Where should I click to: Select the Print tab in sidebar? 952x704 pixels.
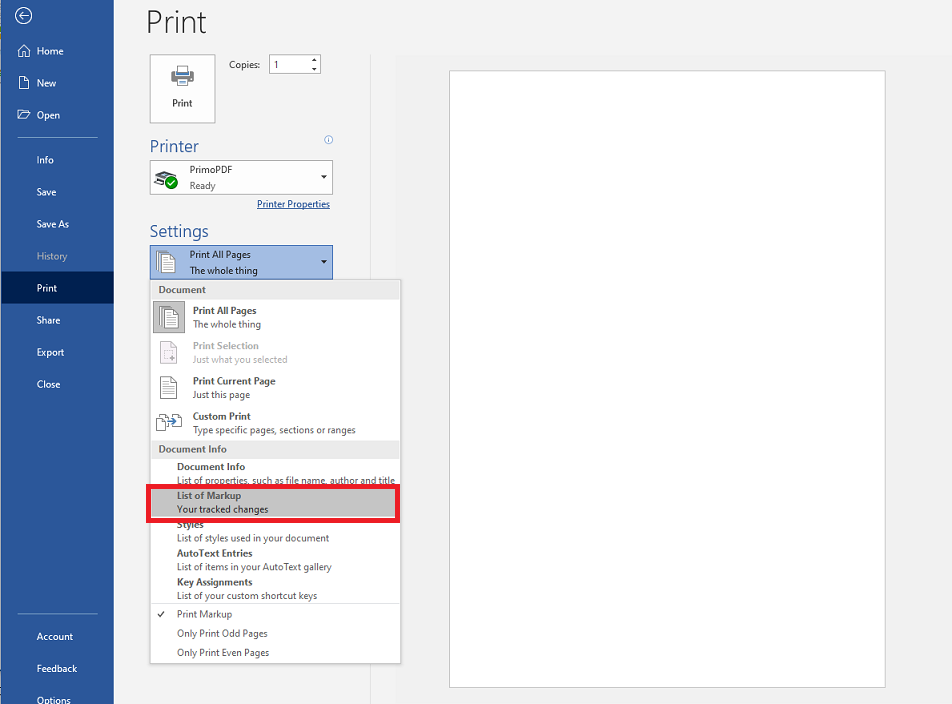click(x=57, y=288)
